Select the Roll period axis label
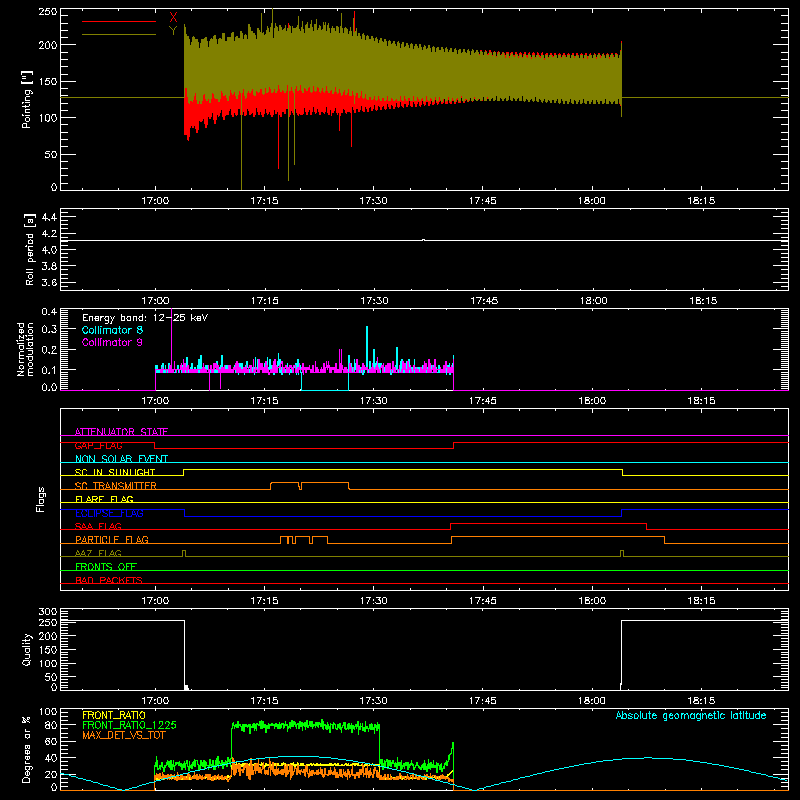 tap(30, 249)
